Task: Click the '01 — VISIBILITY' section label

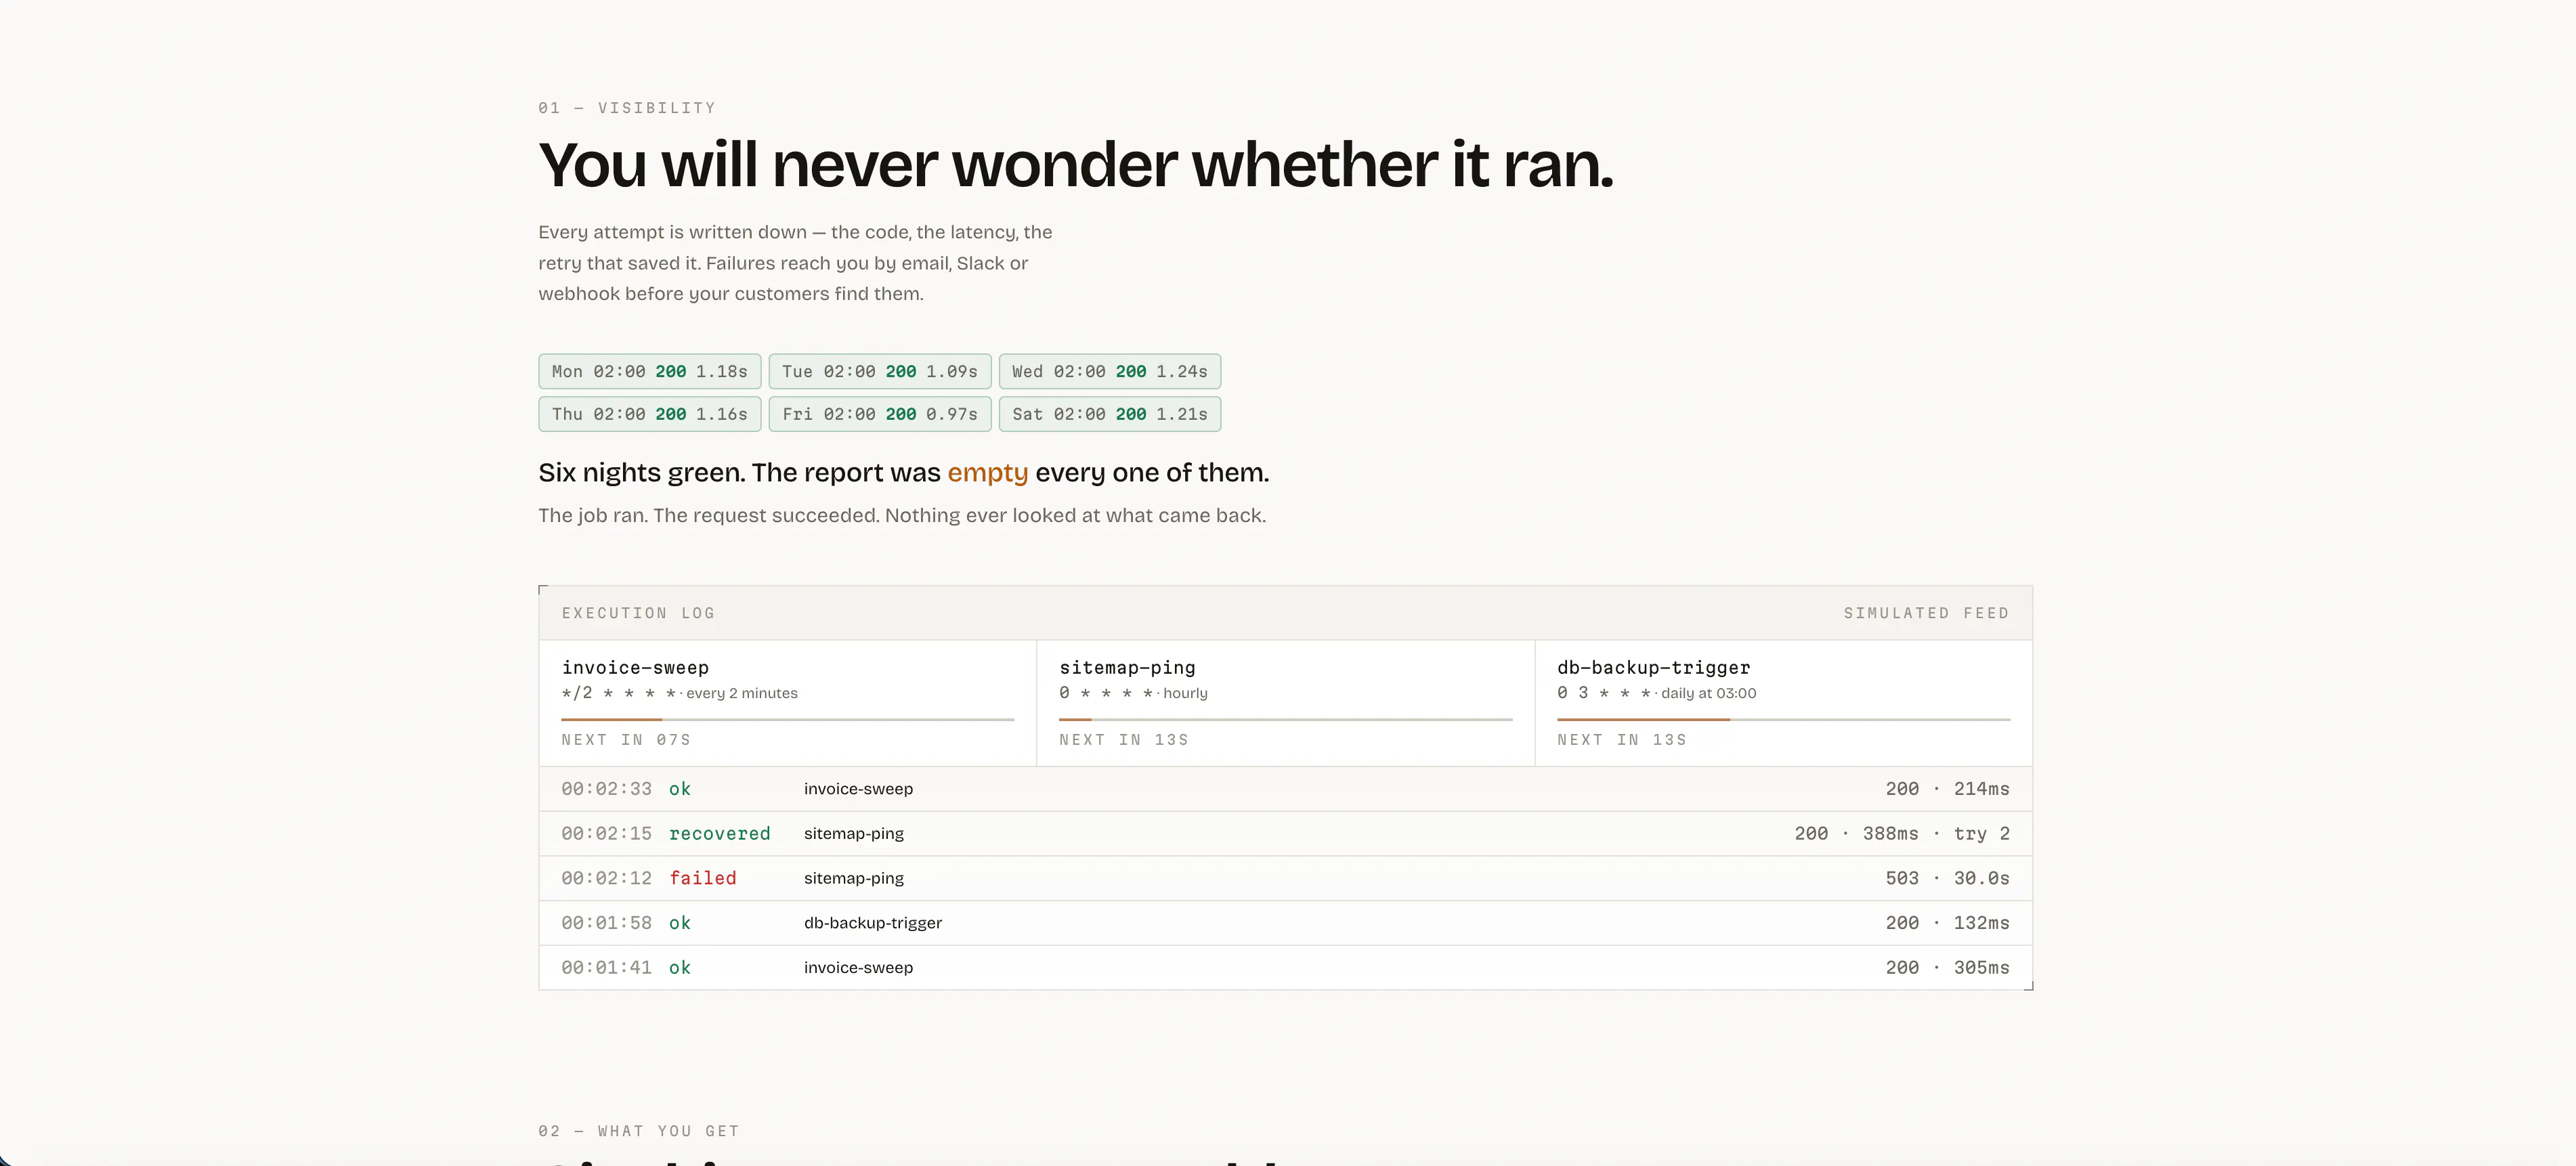Action: (627, 108)
